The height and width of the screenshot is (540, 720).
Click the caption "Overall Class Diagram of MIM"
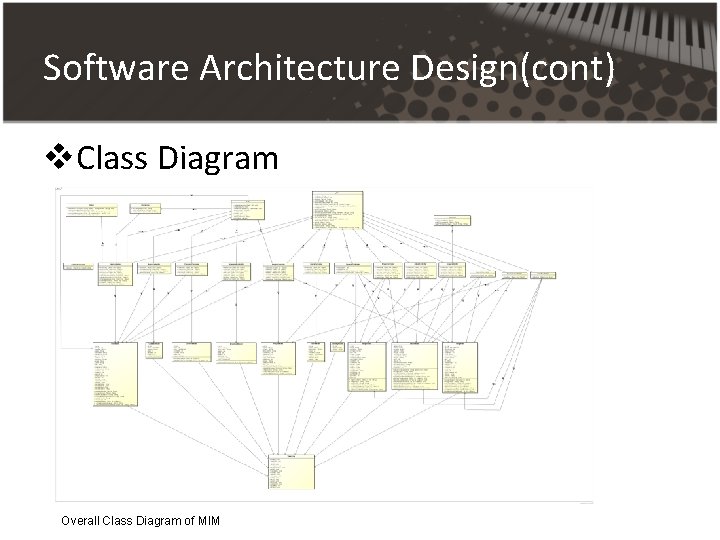[141, 521]
